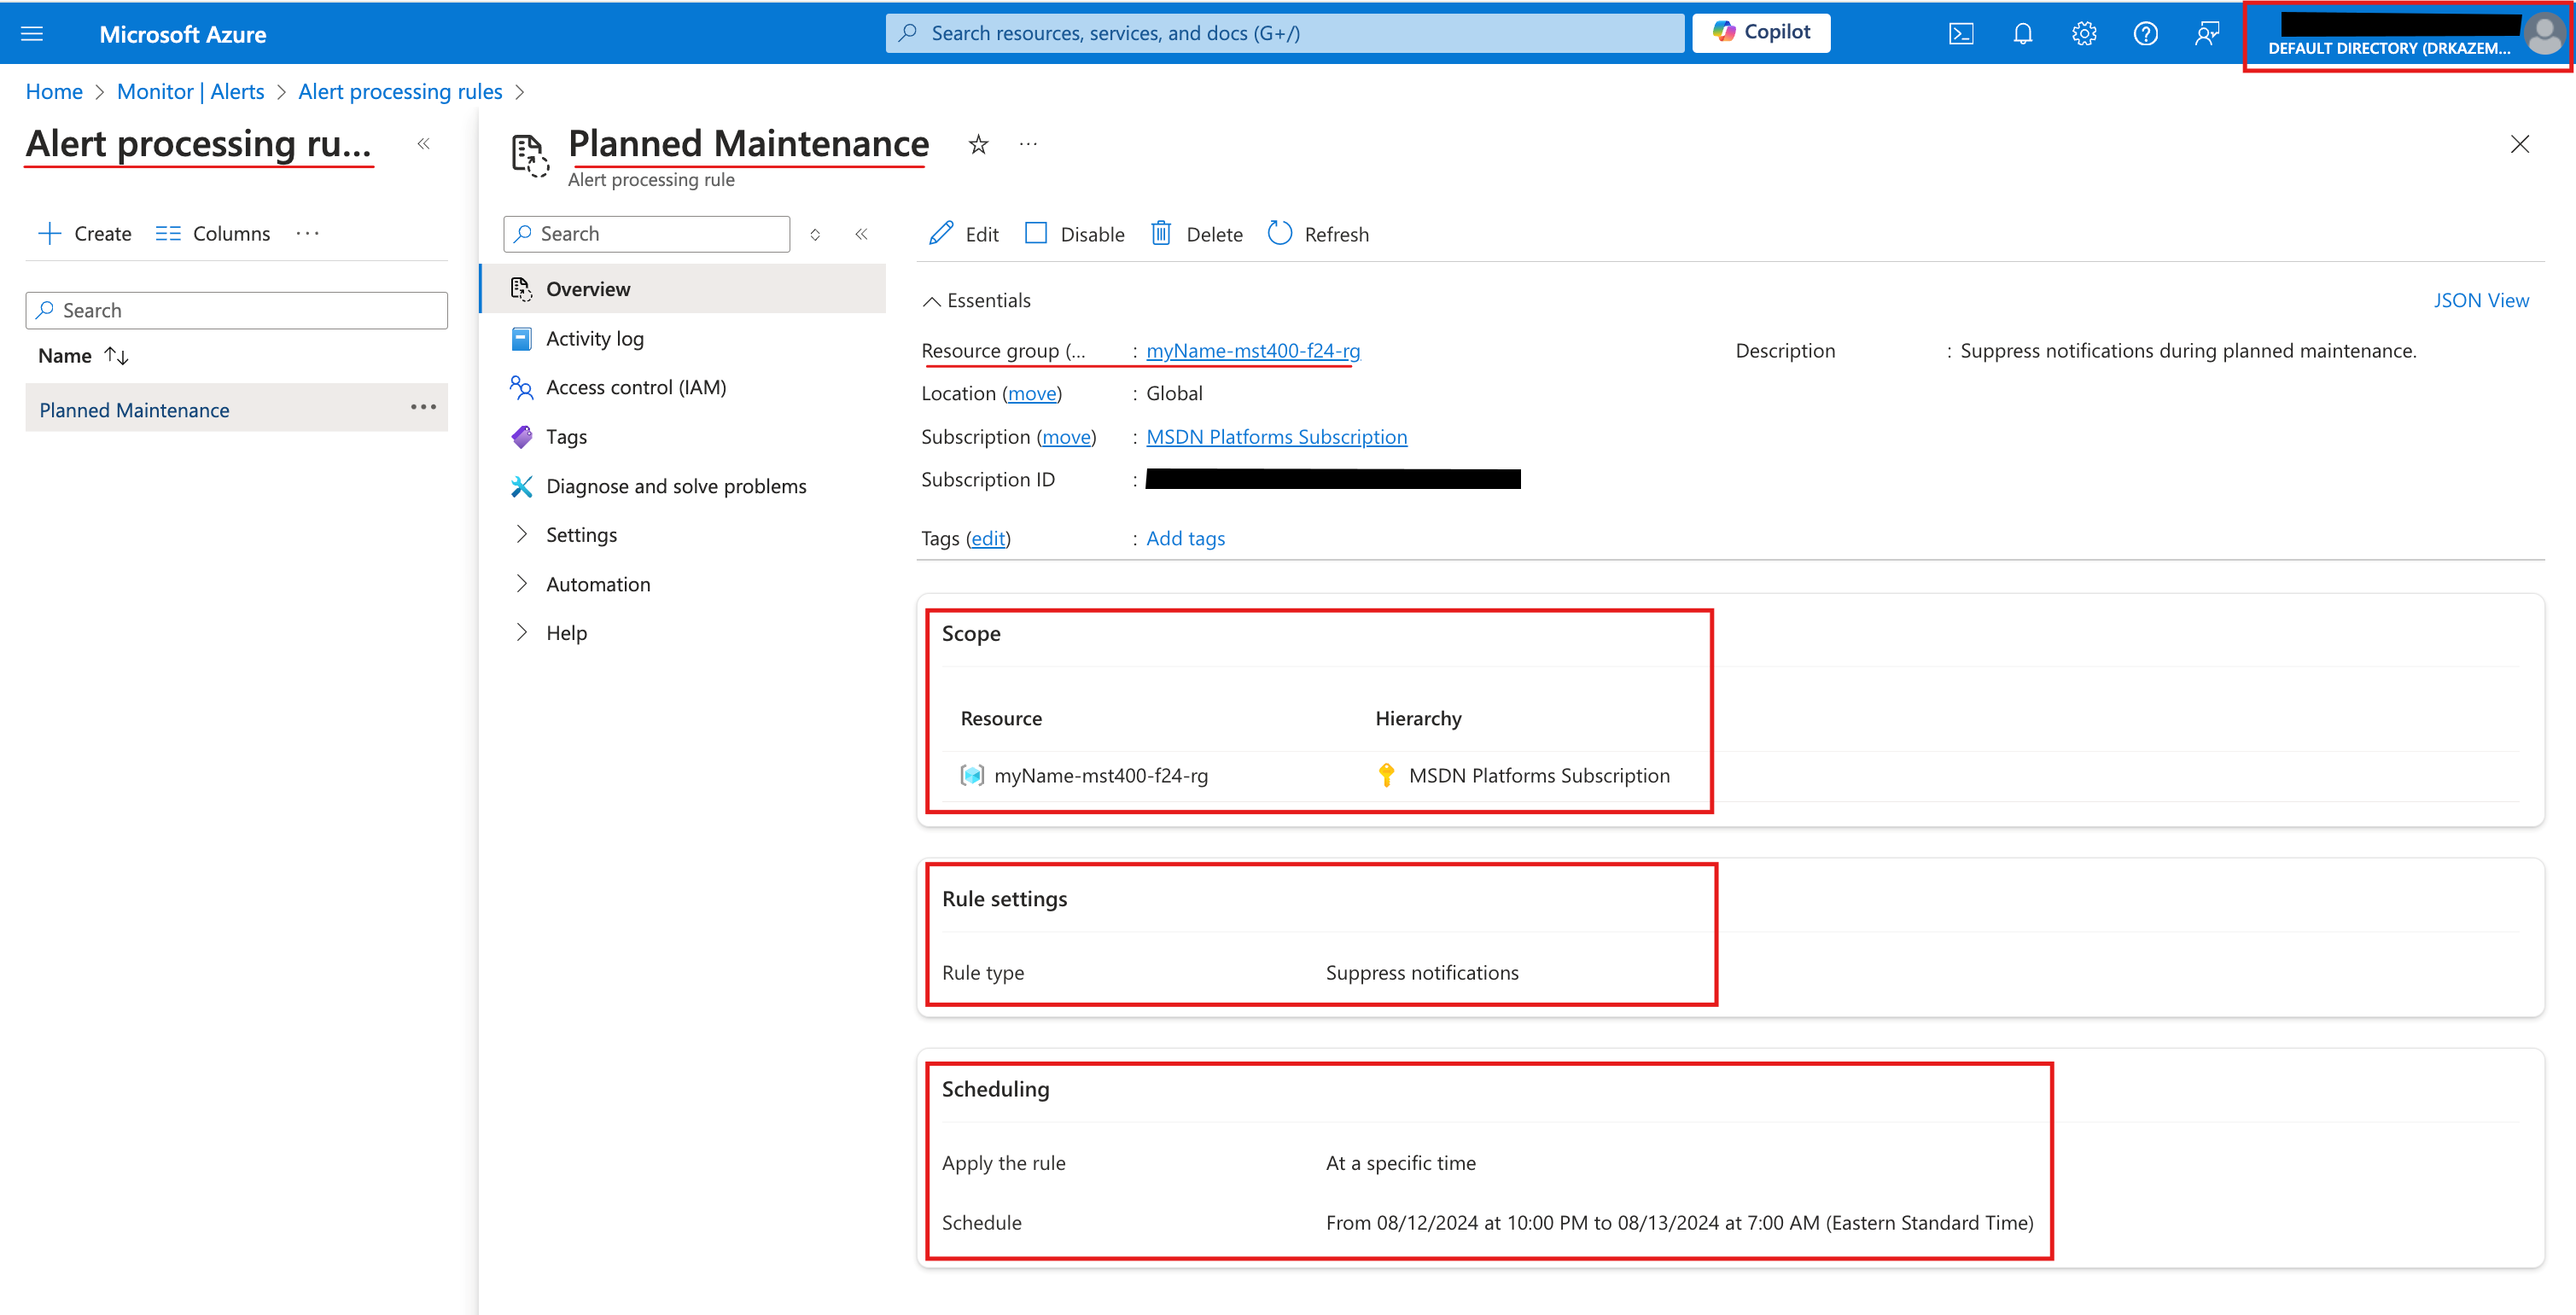Click the move link beside Location
The width and height of the screenshot is (2576, 1315).
[x=1032, y=394]
